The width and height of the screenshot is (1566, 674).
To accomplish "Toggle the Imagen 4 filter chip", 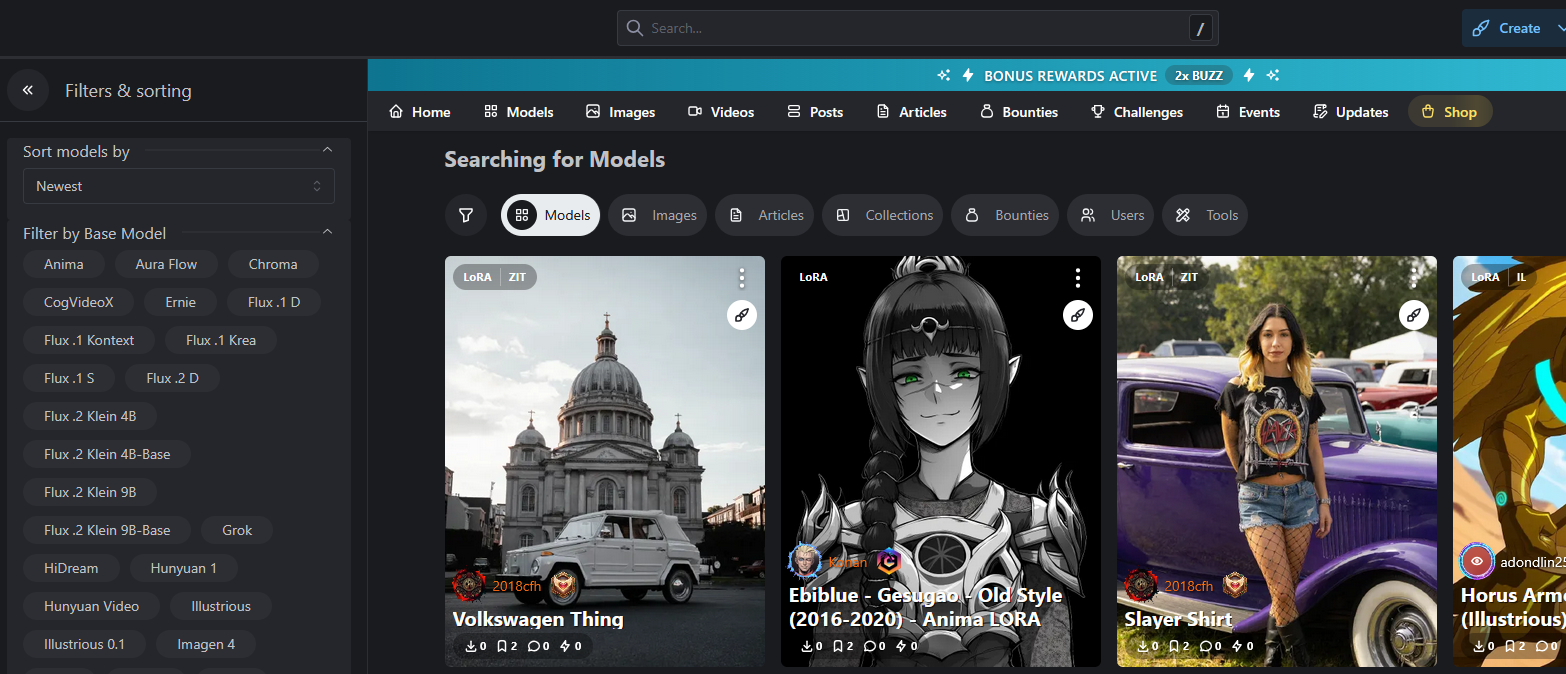I will pos(206,644).
